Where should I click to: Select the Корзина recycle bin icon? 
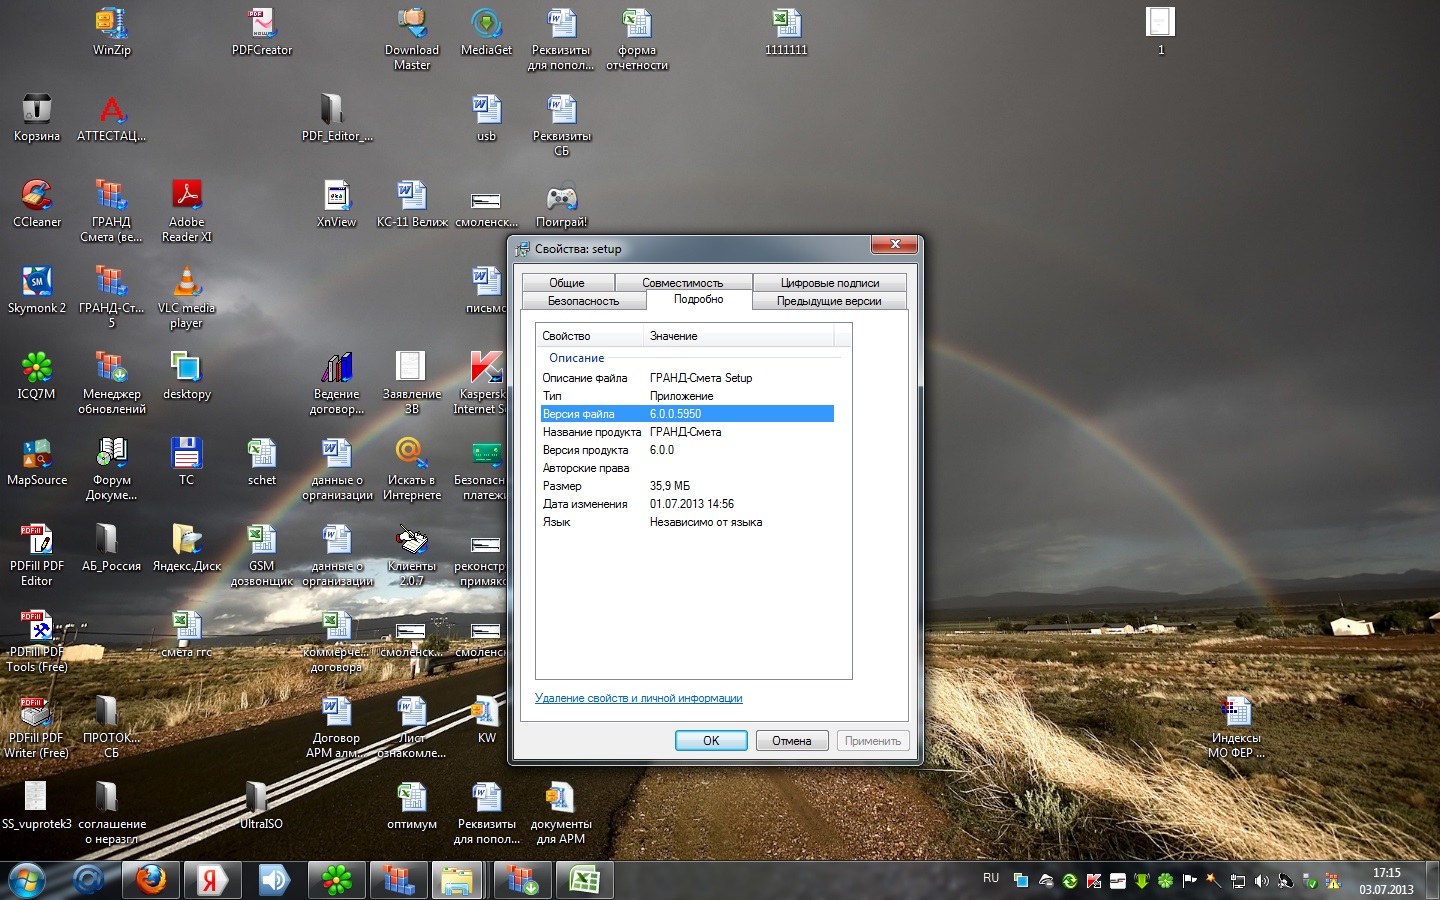pos(37,117)
